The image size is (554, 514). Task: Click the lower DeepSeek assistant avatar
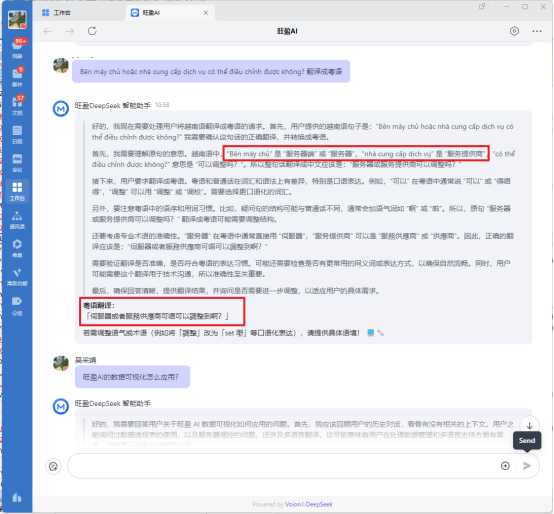pos(61,407)
